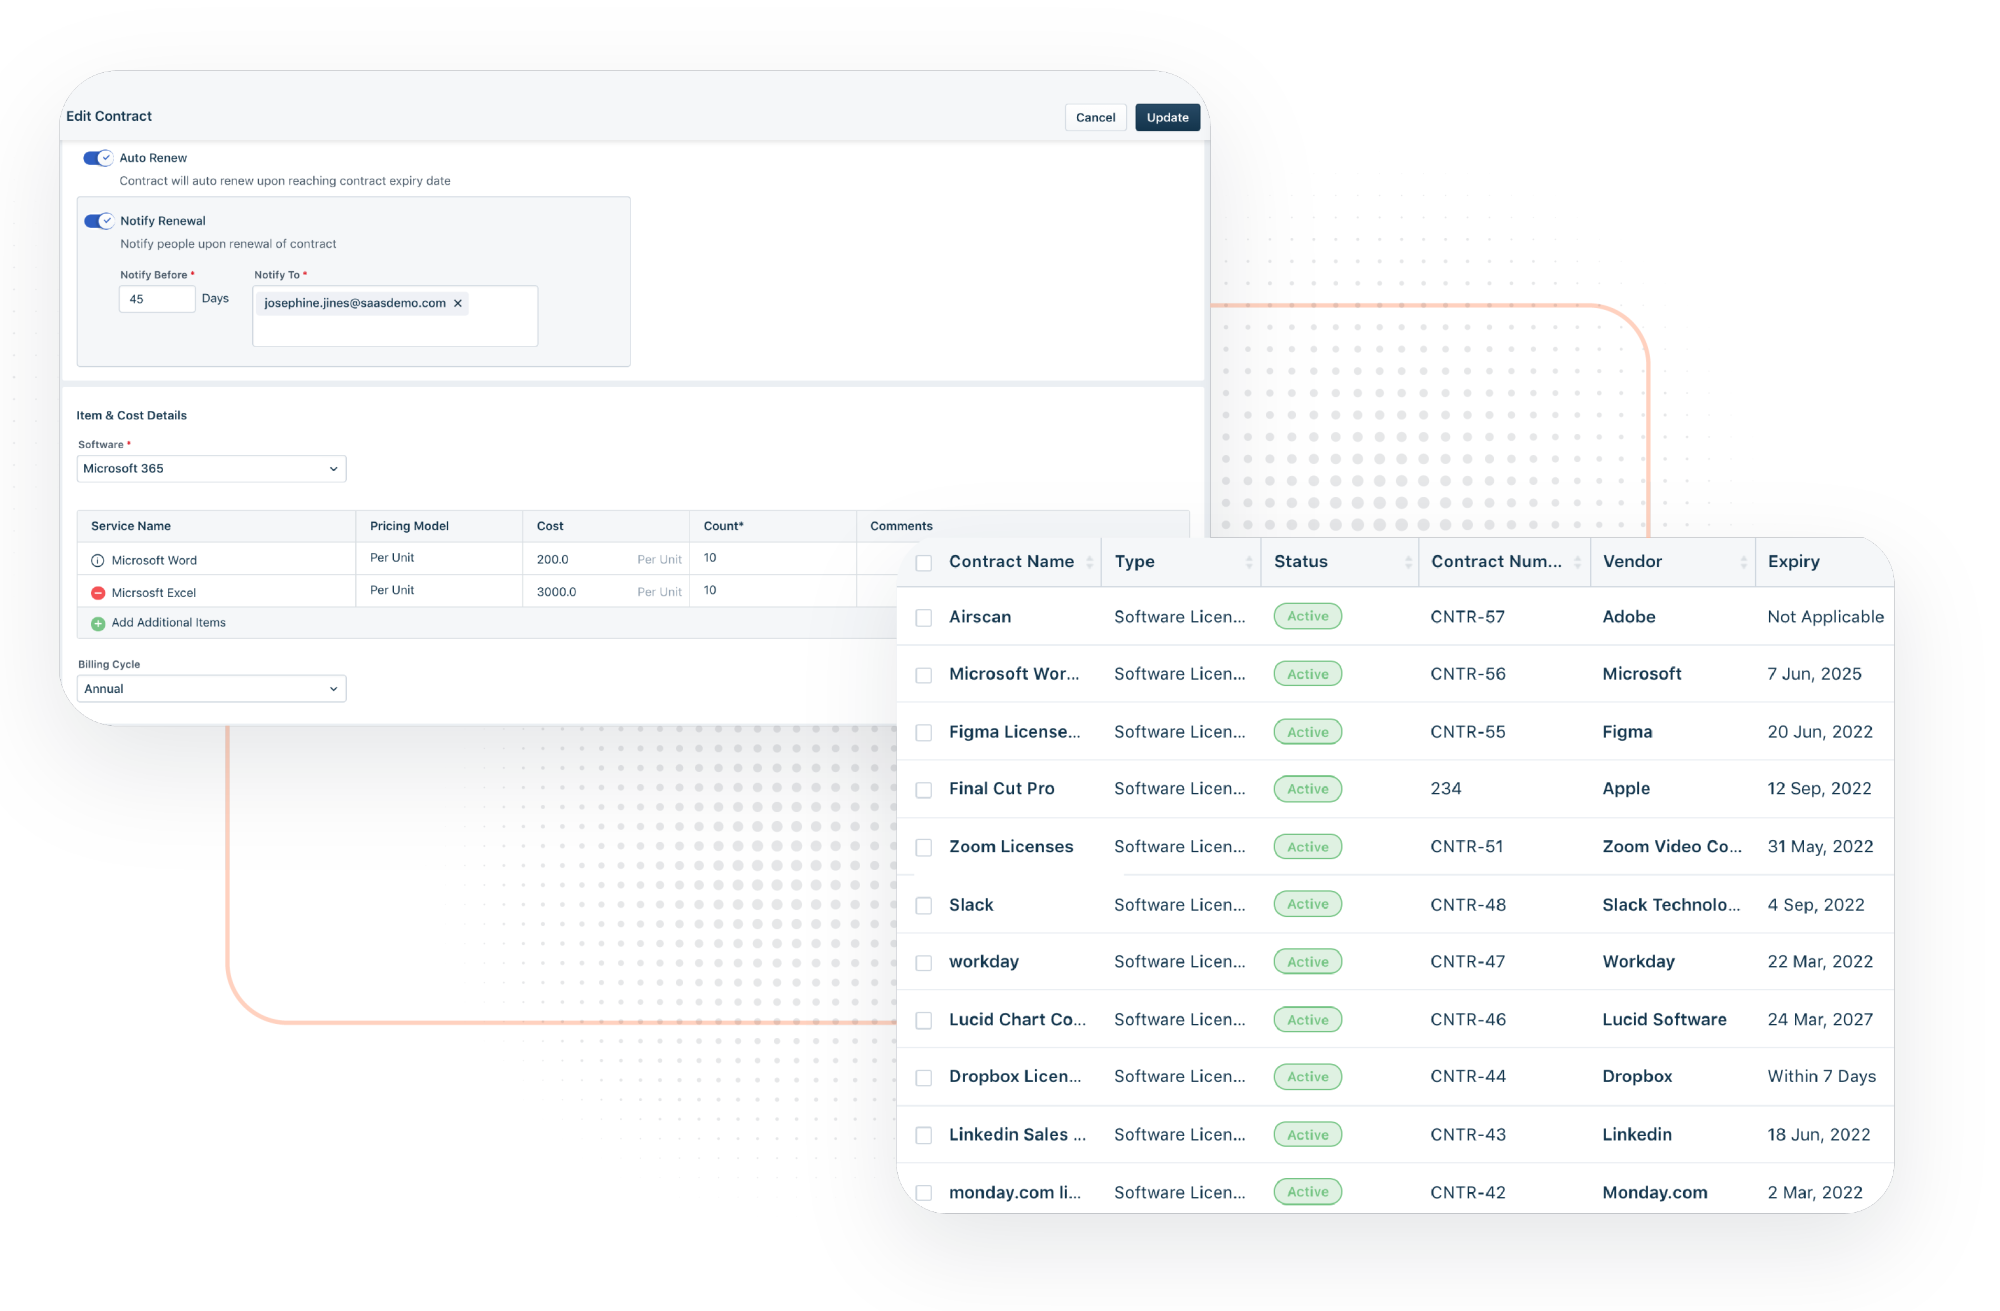Click the green plus Add Additional Items icon
This screenshot has width=2000, height=1311.
[97, 622]
